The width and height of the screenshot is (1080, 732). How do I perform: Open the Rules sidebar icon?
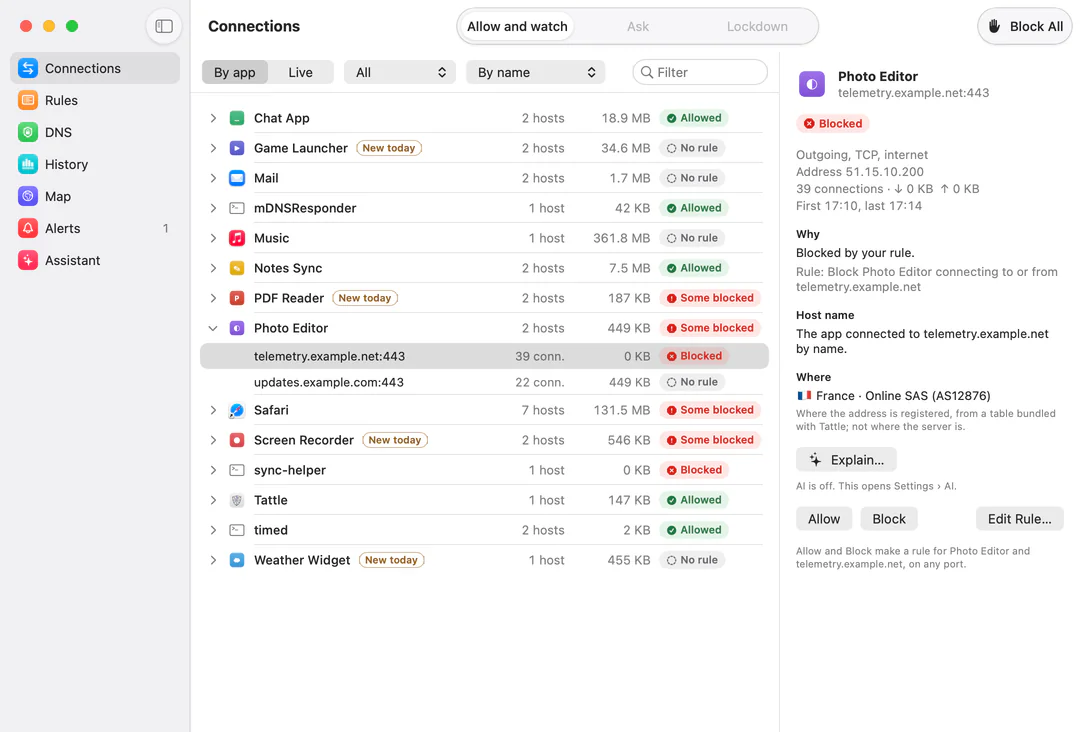[28, 100]
